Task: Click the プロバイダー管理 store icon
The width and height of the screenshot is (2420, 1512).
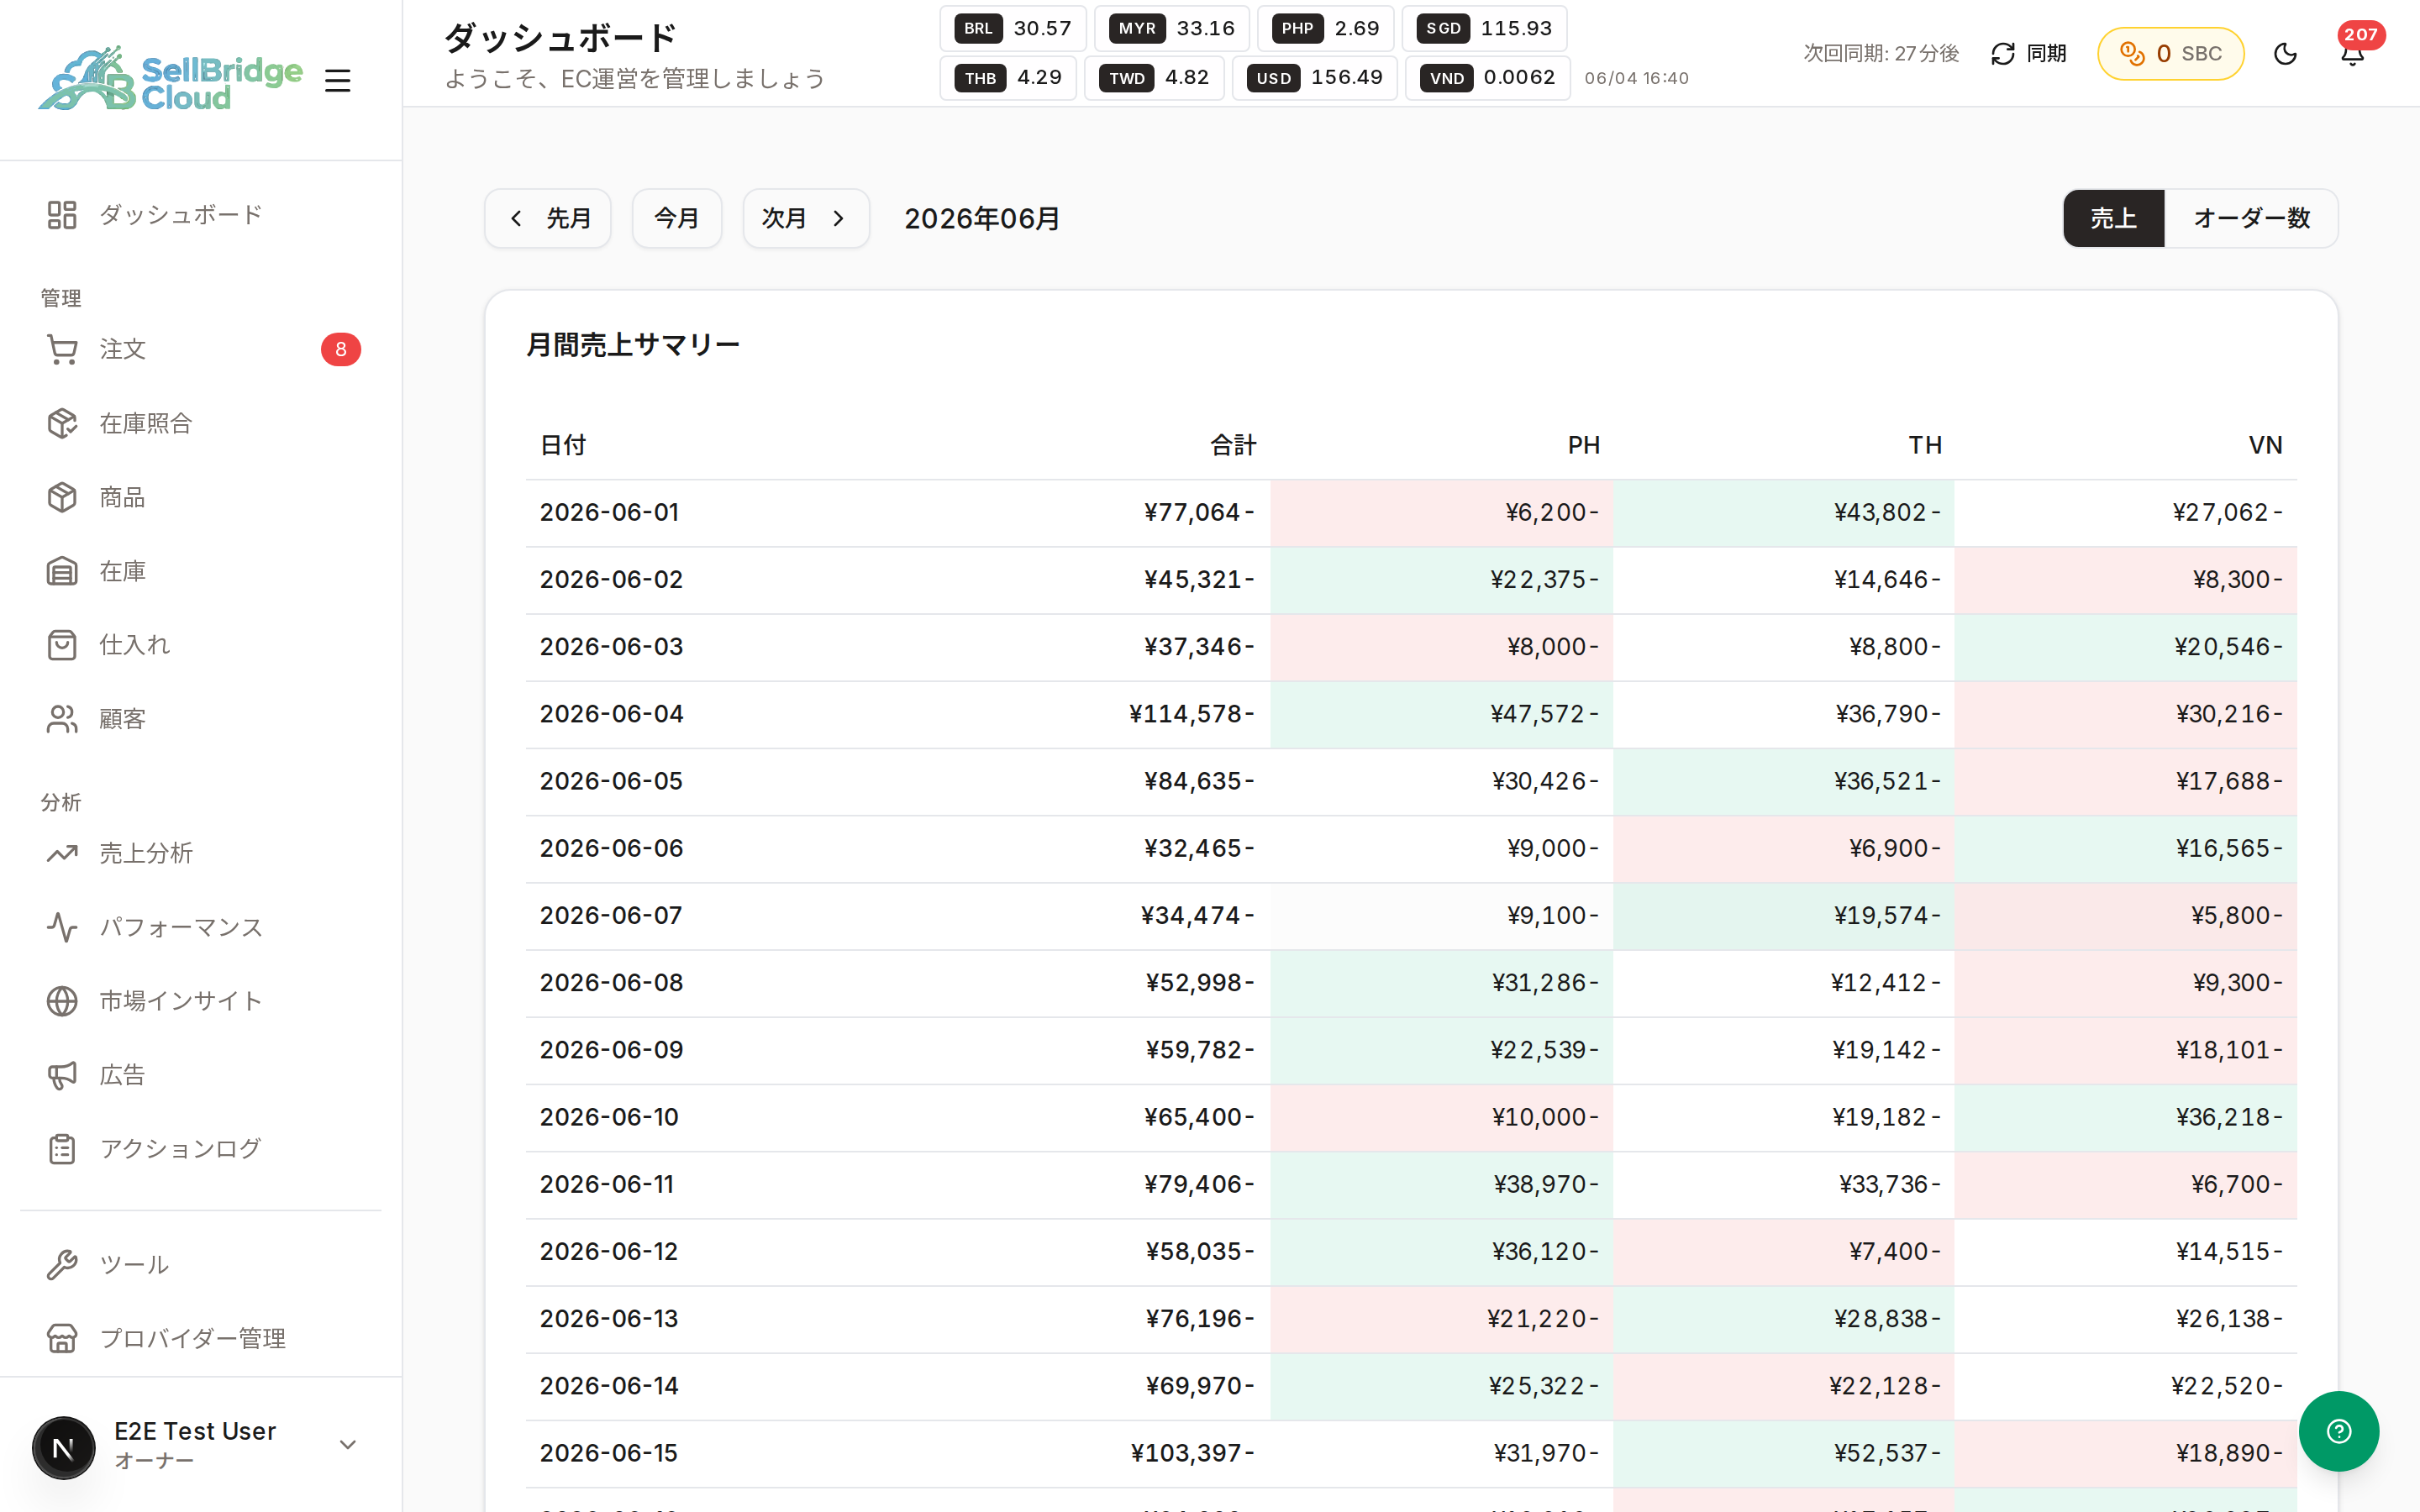Action: coord(62,1338)
